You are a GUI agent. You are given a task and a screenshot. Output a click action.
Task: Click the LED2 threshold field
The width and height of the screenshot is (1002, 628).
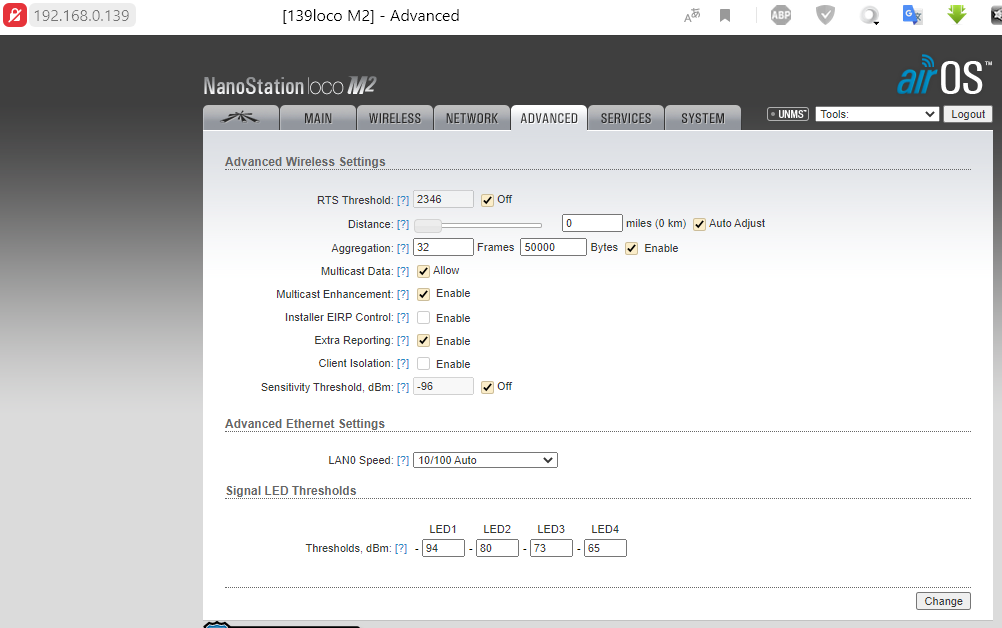click(497, 548)
